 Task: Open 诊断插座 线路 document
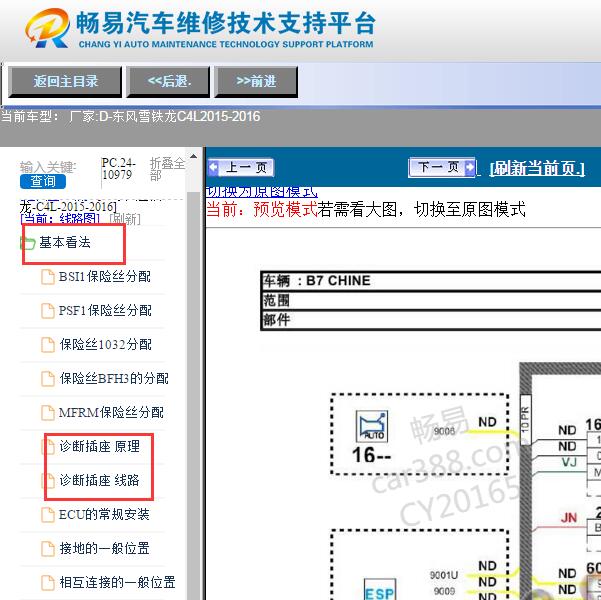pos(99,480)
